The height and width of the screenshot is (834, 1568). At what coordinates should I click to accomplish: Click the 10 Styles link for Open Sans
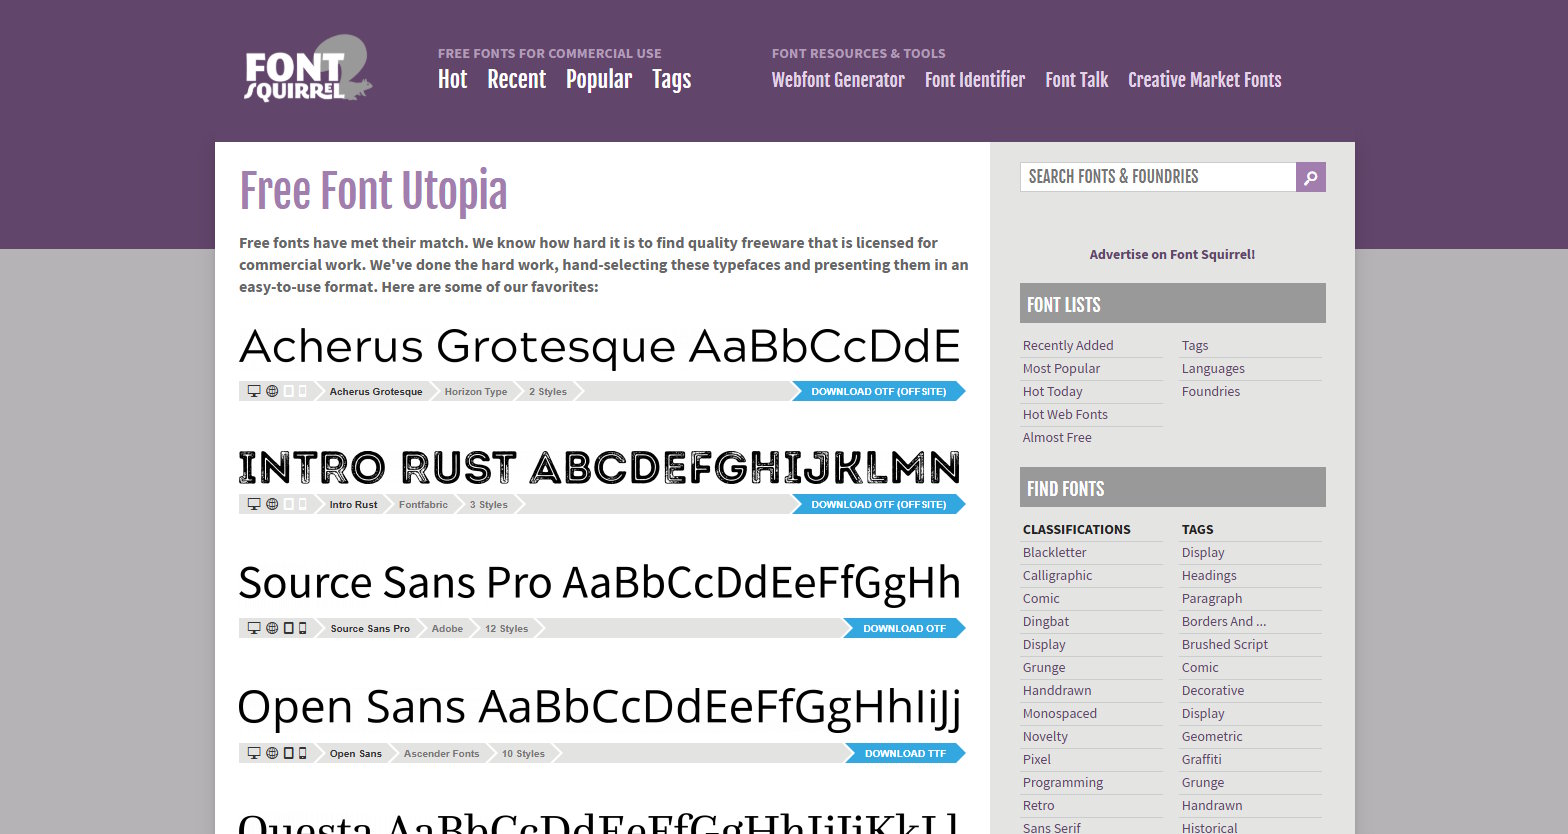pyautogui.click(x=523, y=753)
